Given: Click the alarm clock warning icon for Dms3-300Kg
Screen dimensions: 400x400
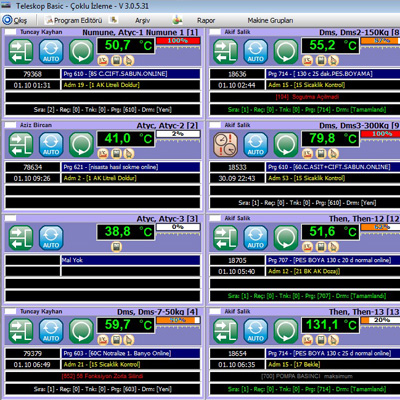Looking at the screenshot, I should pyautogui.click(x=225, y=145).
